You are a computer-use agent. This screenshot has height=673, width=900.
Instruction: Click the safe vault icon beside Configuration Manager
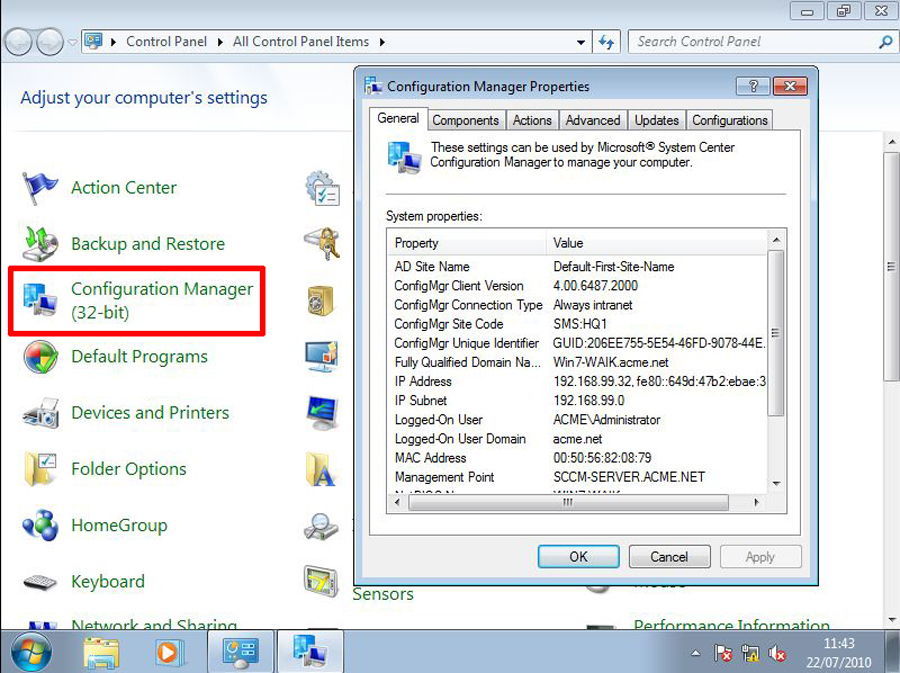tap(320, 300)
